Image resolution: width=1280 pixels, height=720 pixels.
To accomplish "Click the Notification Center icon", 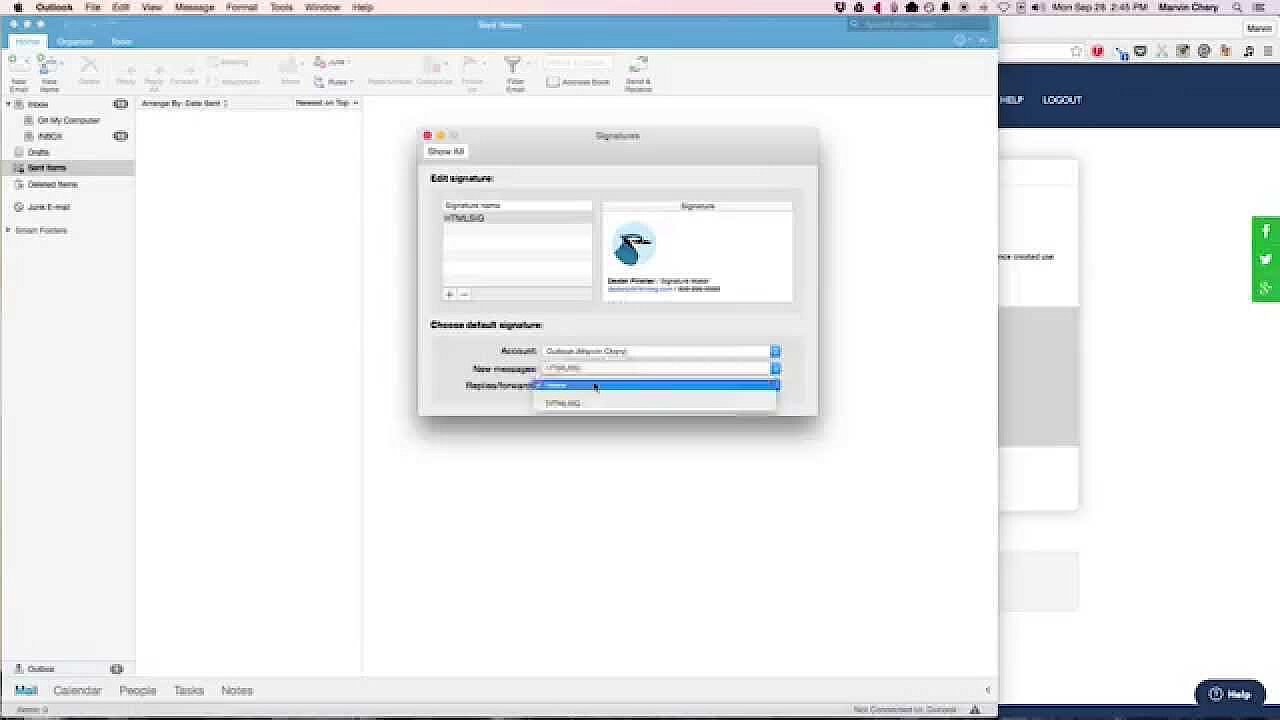I will coord(1259,7).
